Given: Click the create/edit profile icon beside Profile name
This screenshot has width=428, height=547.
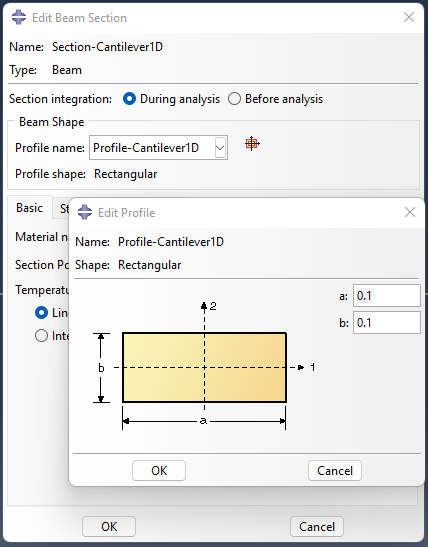Looking at the screenshot, I should (x=252, y=144).
